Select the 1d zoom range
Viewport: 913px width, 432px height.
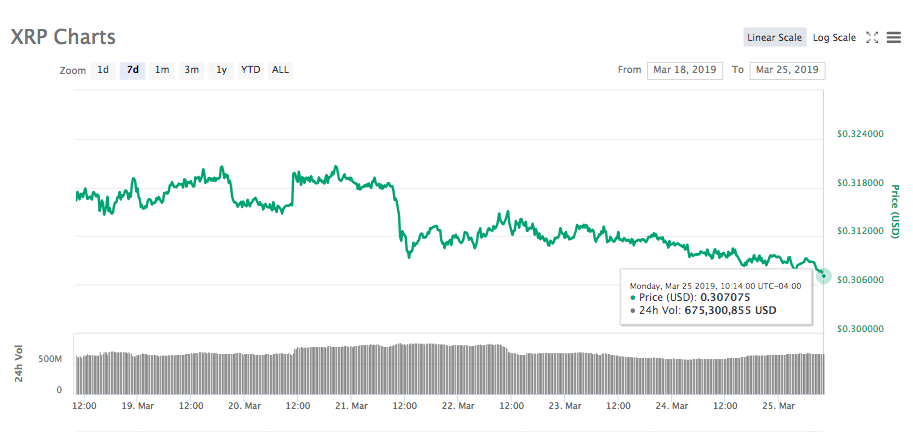(102, 70)
